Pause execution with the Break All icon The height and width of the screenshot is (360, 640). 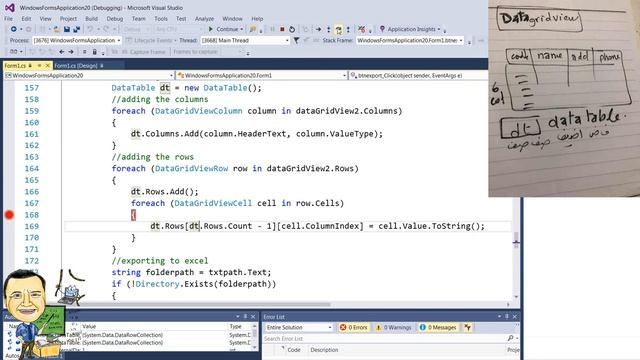pyautogui.click(x=272, y=29)
